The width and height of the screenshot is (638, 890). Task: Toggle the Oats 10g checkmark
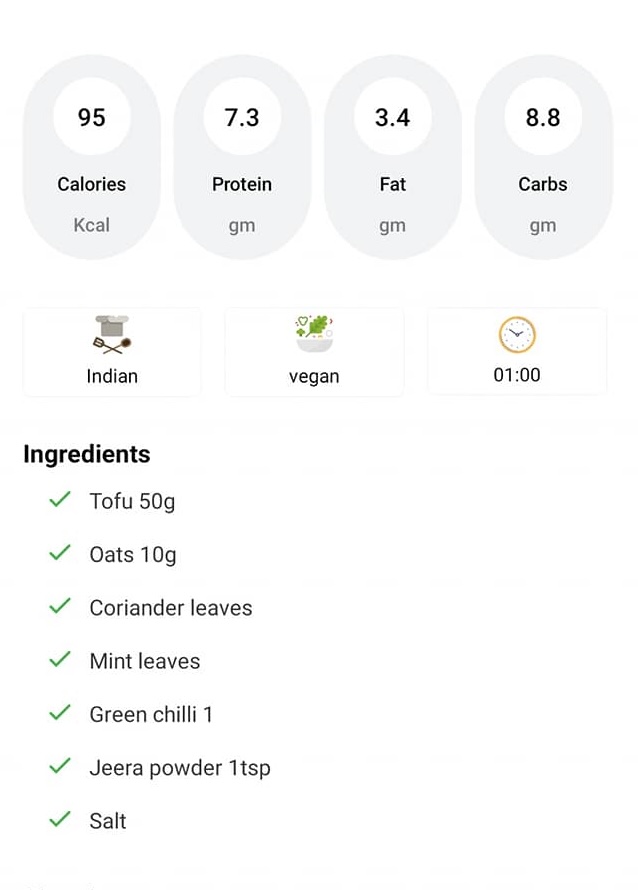click(60, 552)
